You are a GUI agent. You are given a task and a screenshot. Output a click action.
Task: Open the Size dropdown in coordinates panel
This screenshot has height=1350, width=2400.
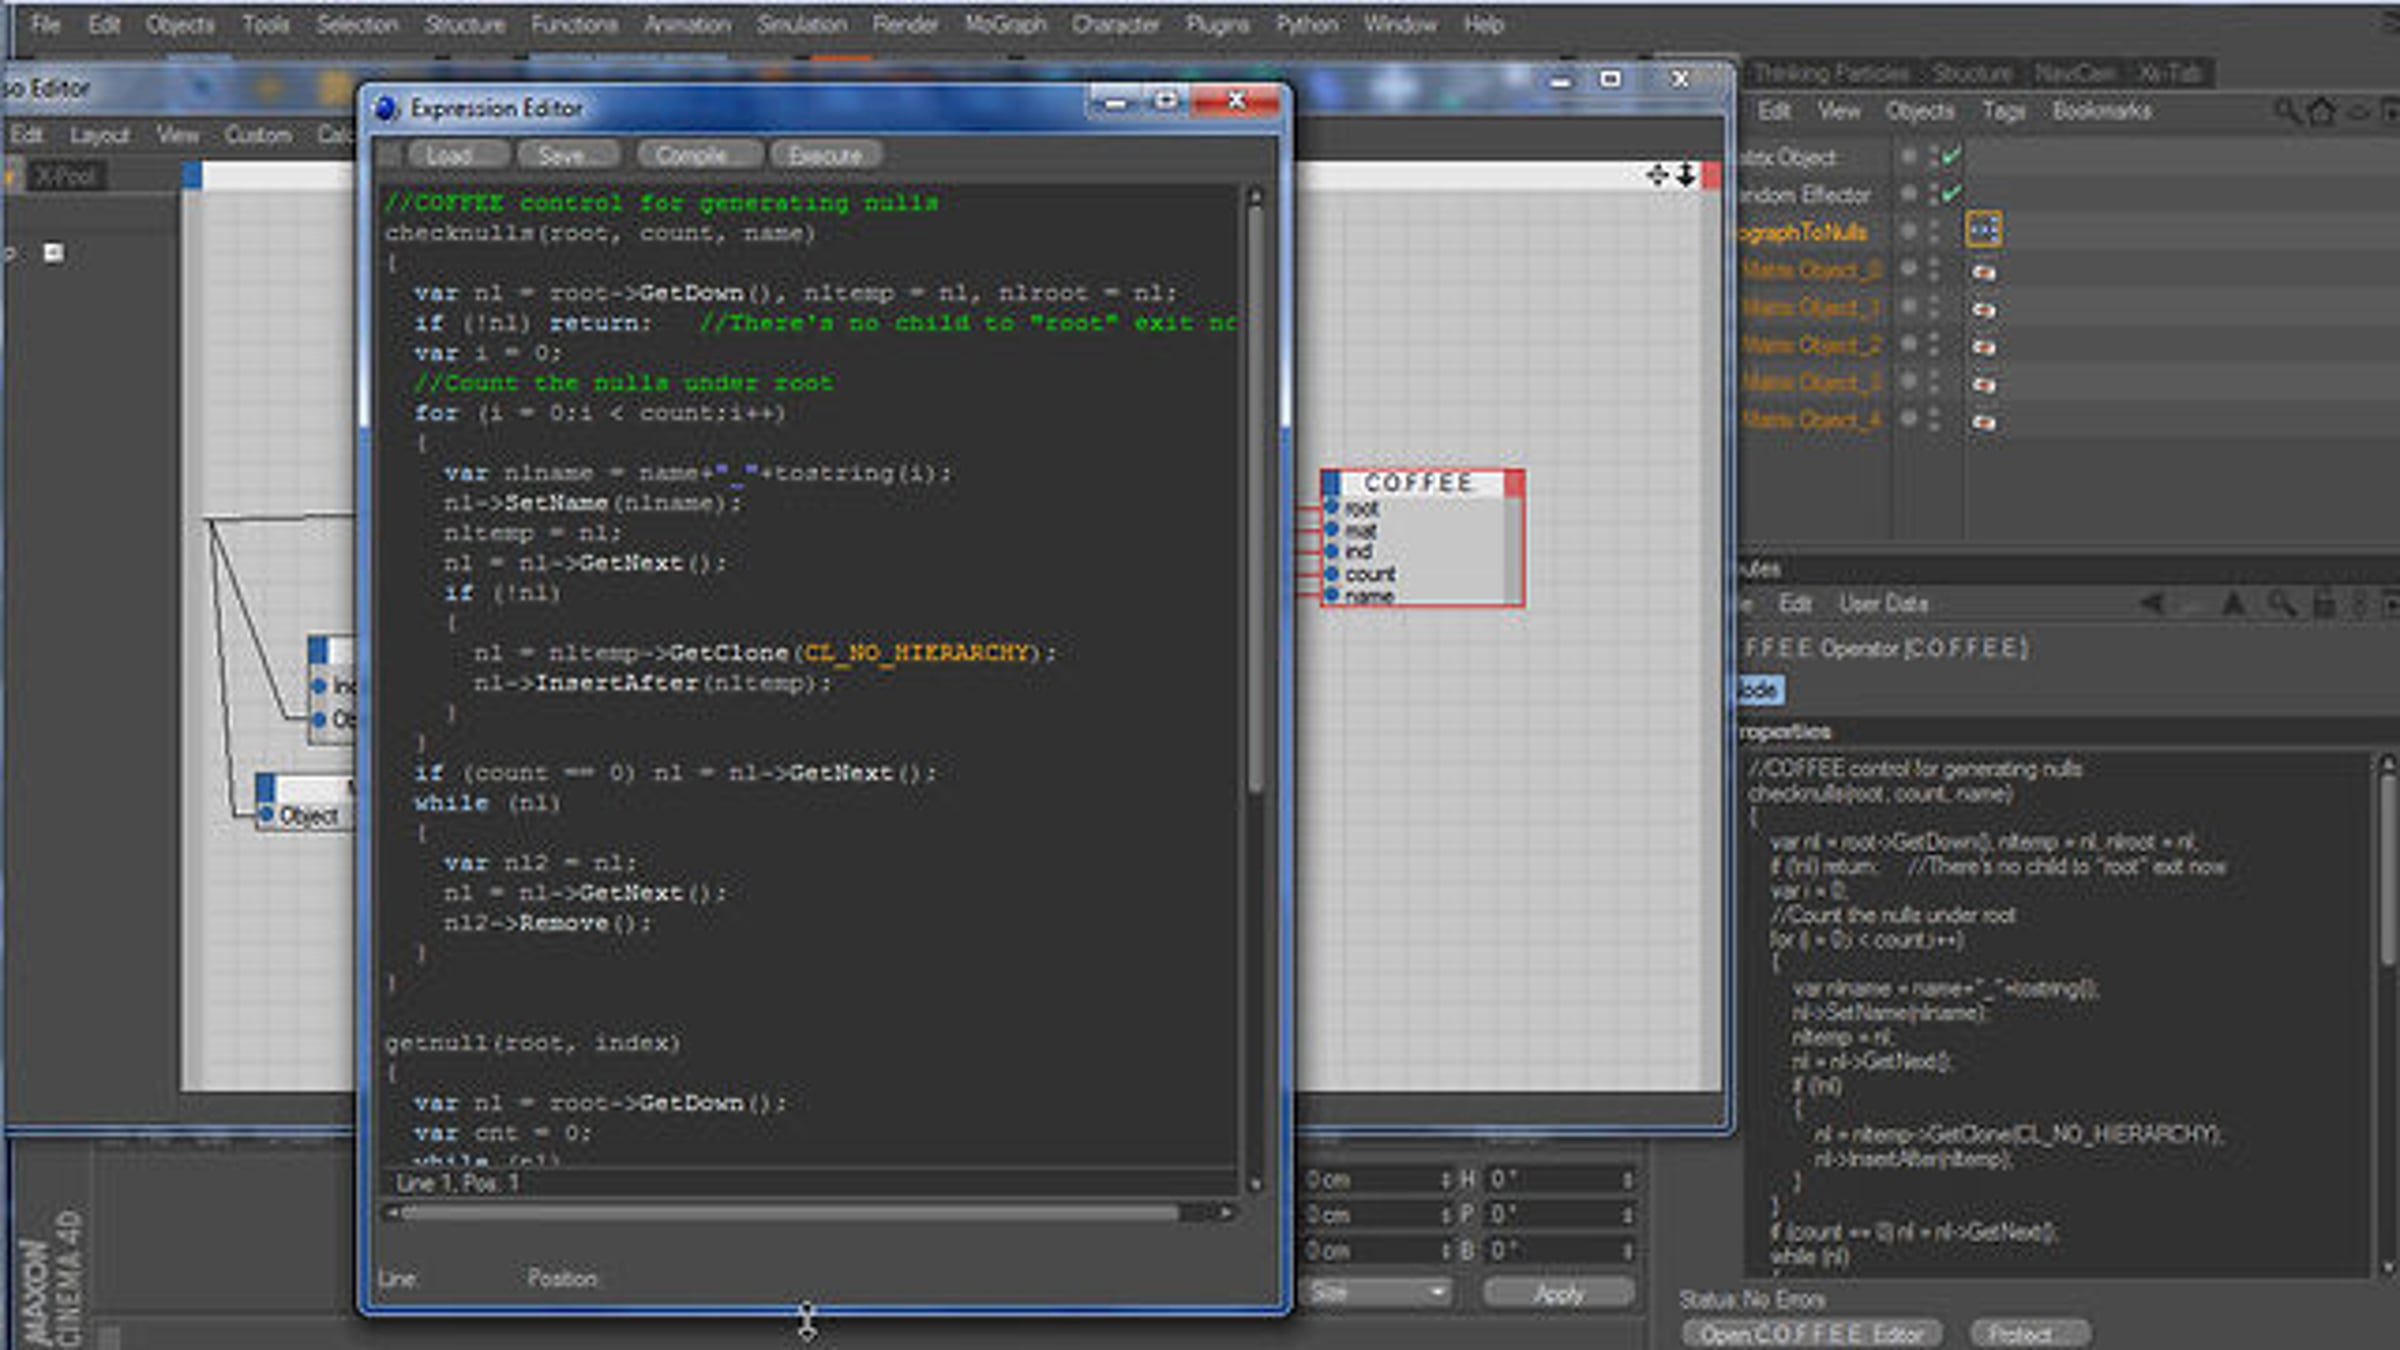[x=1376, y=1293]
